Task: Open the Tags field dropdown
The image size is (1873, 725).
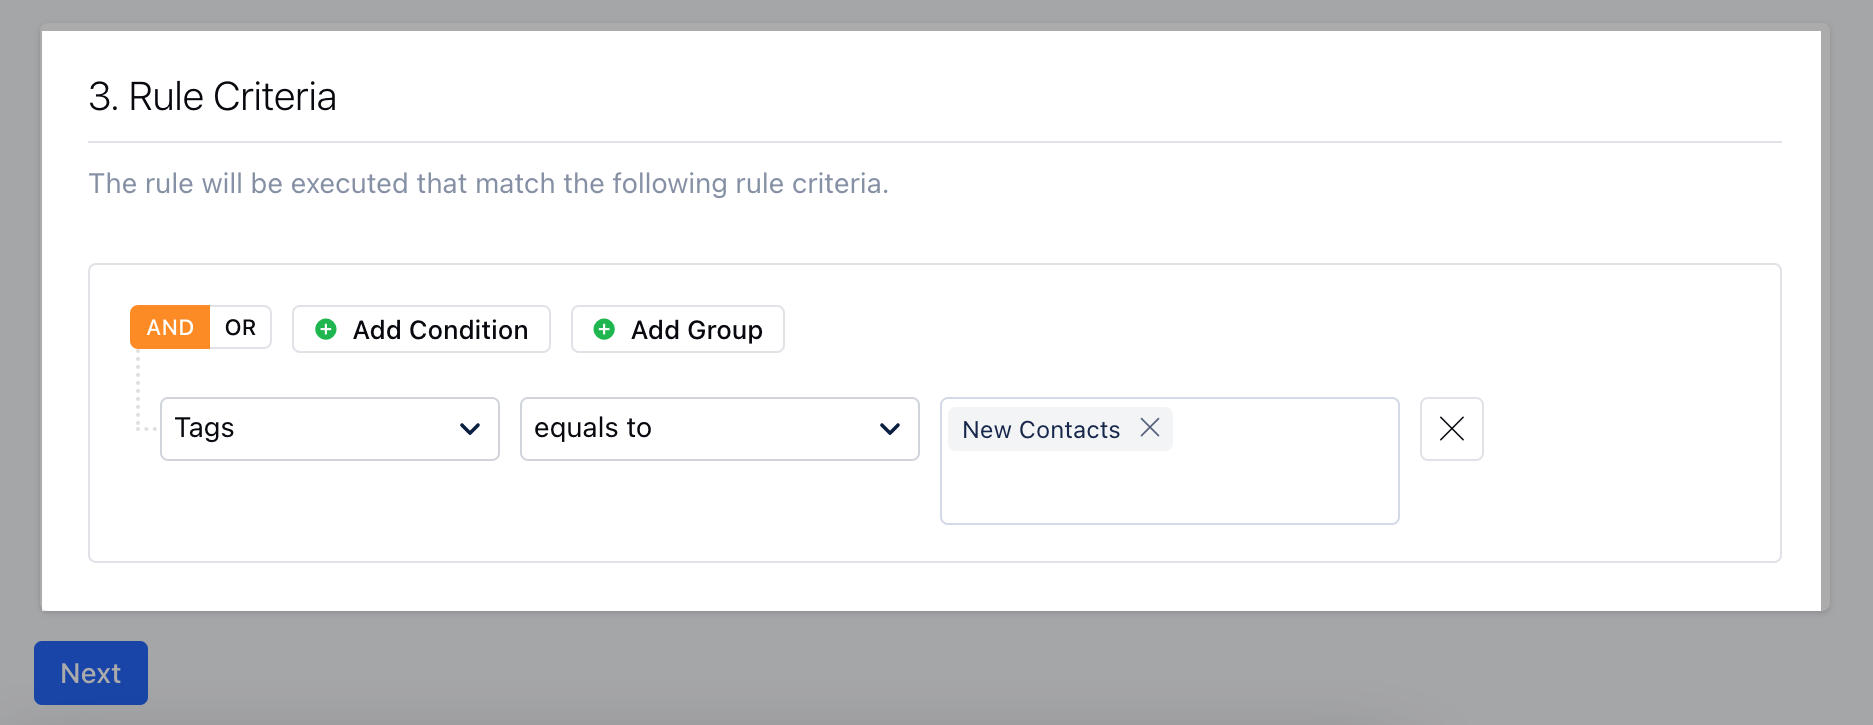Action: coord(330,429)
